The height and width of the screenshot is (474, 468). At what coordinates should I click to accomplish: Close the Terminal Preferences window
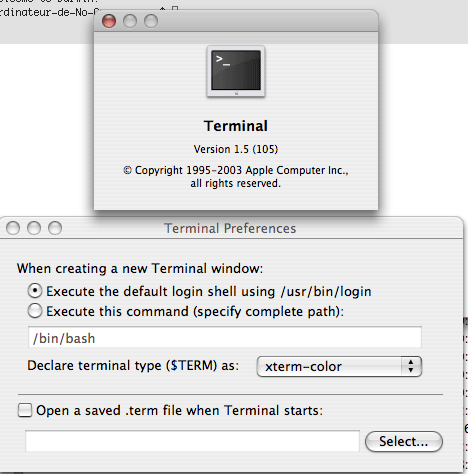pyautogui.click(x=13, y=228)
